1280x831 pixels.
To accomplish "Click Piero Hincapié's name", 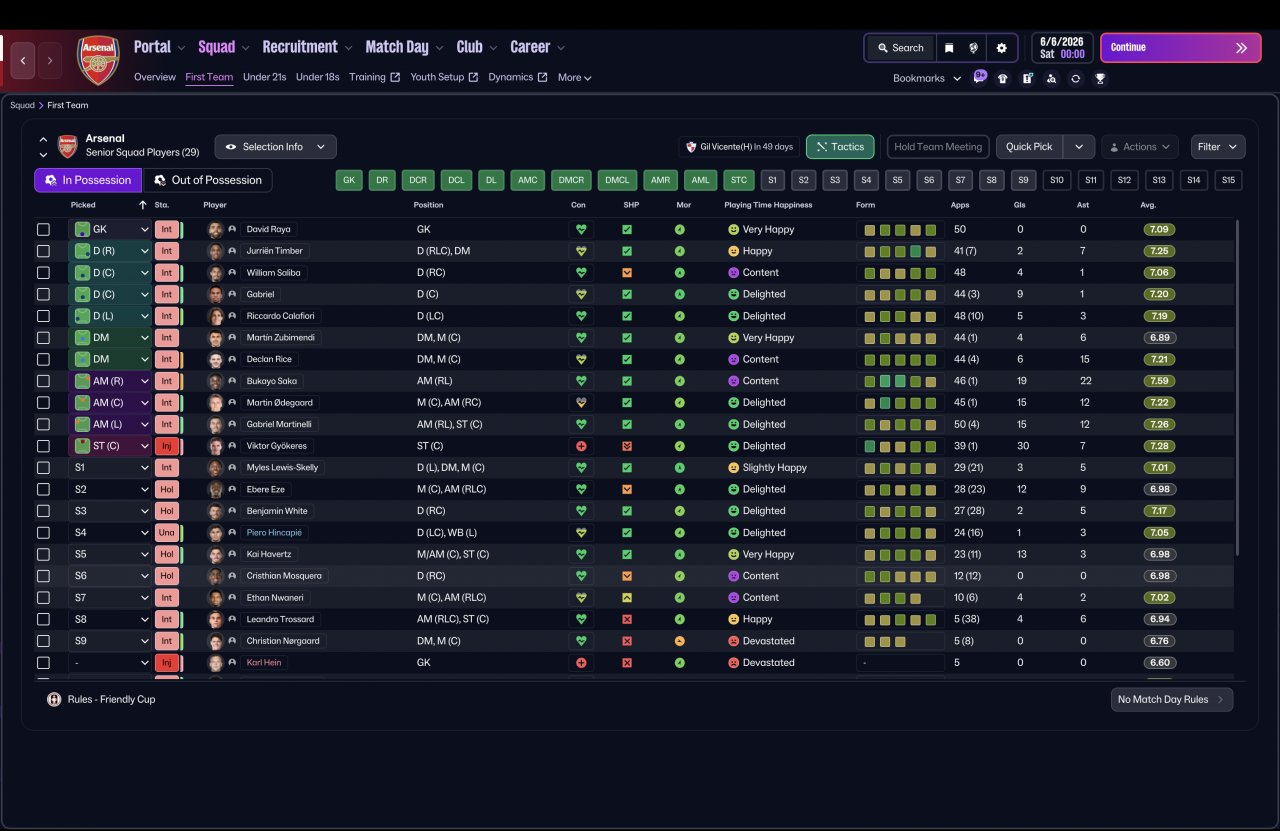I will 274,533.
